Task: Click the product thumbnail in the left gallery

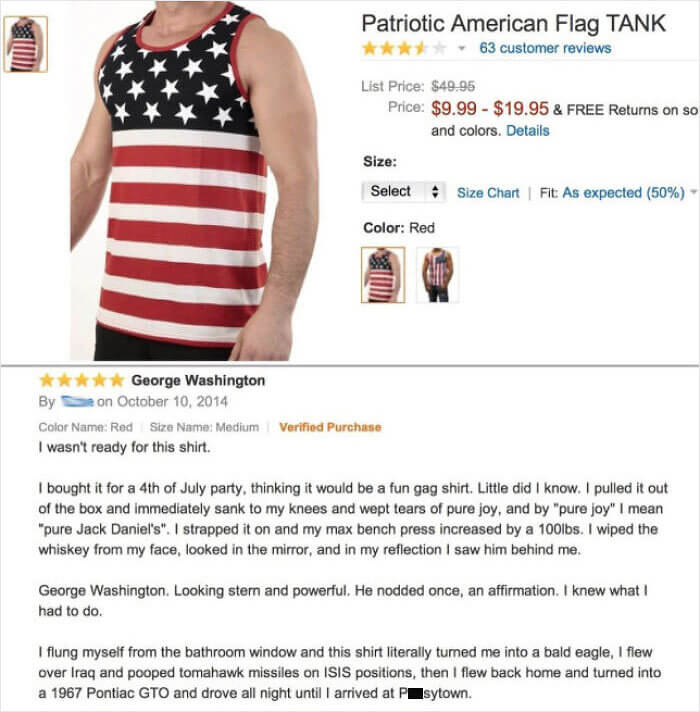Action: (x=25, y=44)
